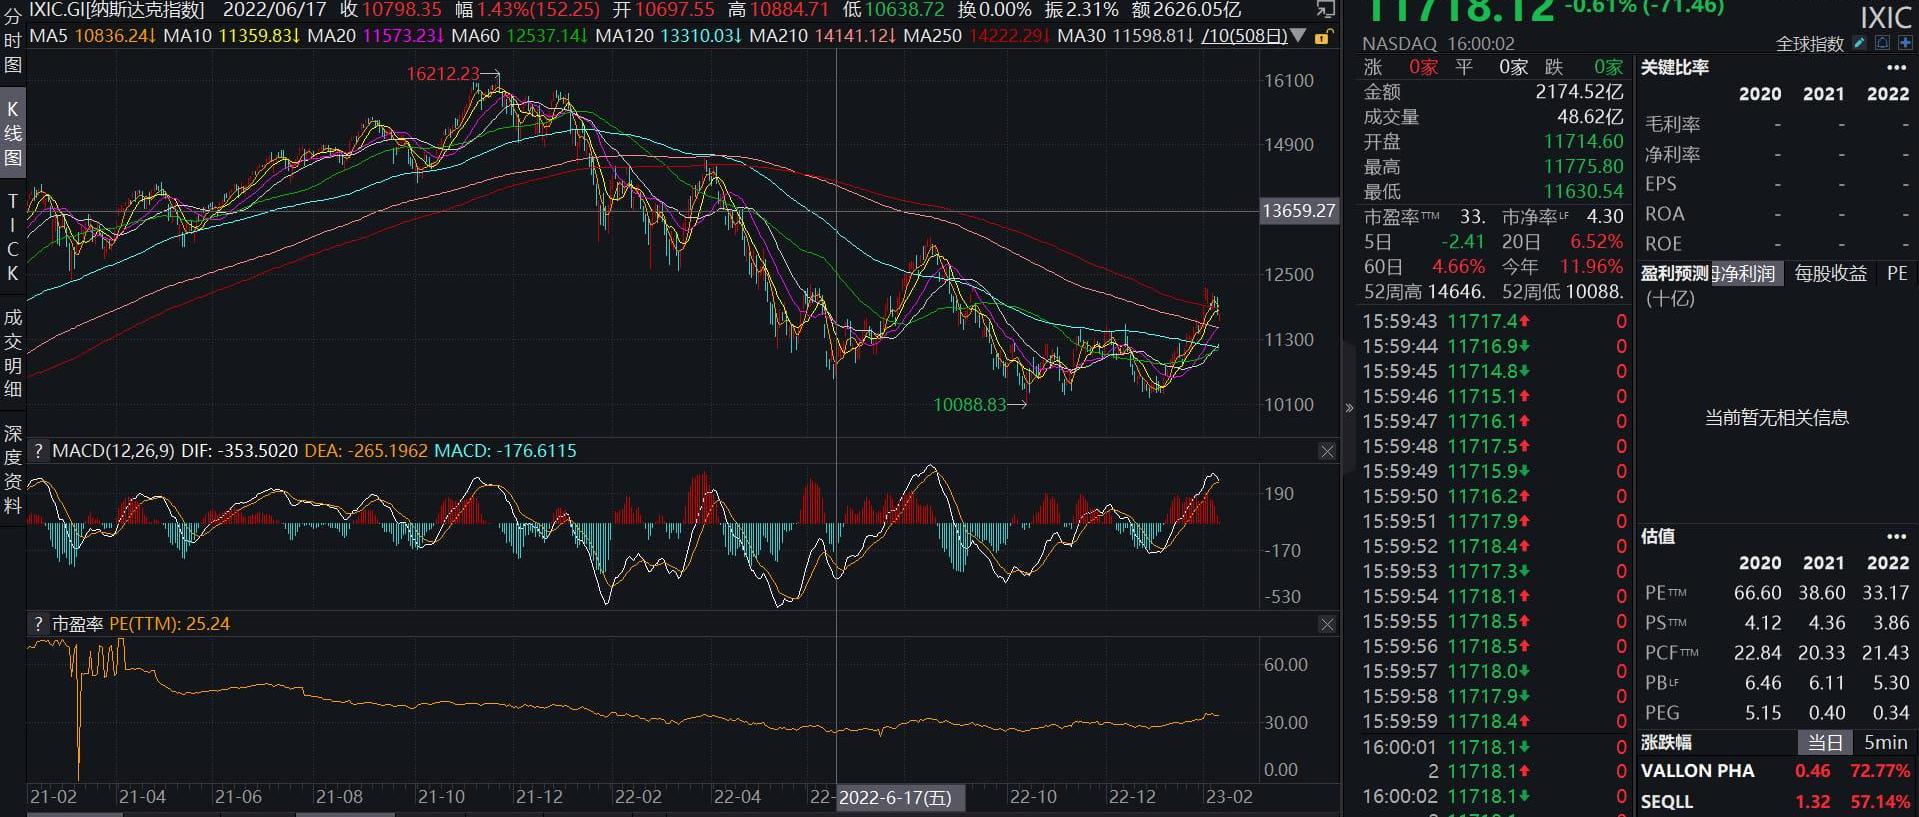This screenshot has height=817, width=1919.
Task: Click the lock icon beside the MA settings
Action: 1322,37
